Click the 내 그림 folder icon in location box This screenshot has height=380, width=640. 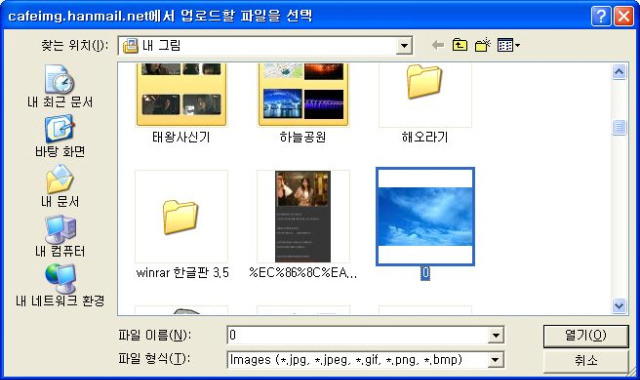point(131,45)
